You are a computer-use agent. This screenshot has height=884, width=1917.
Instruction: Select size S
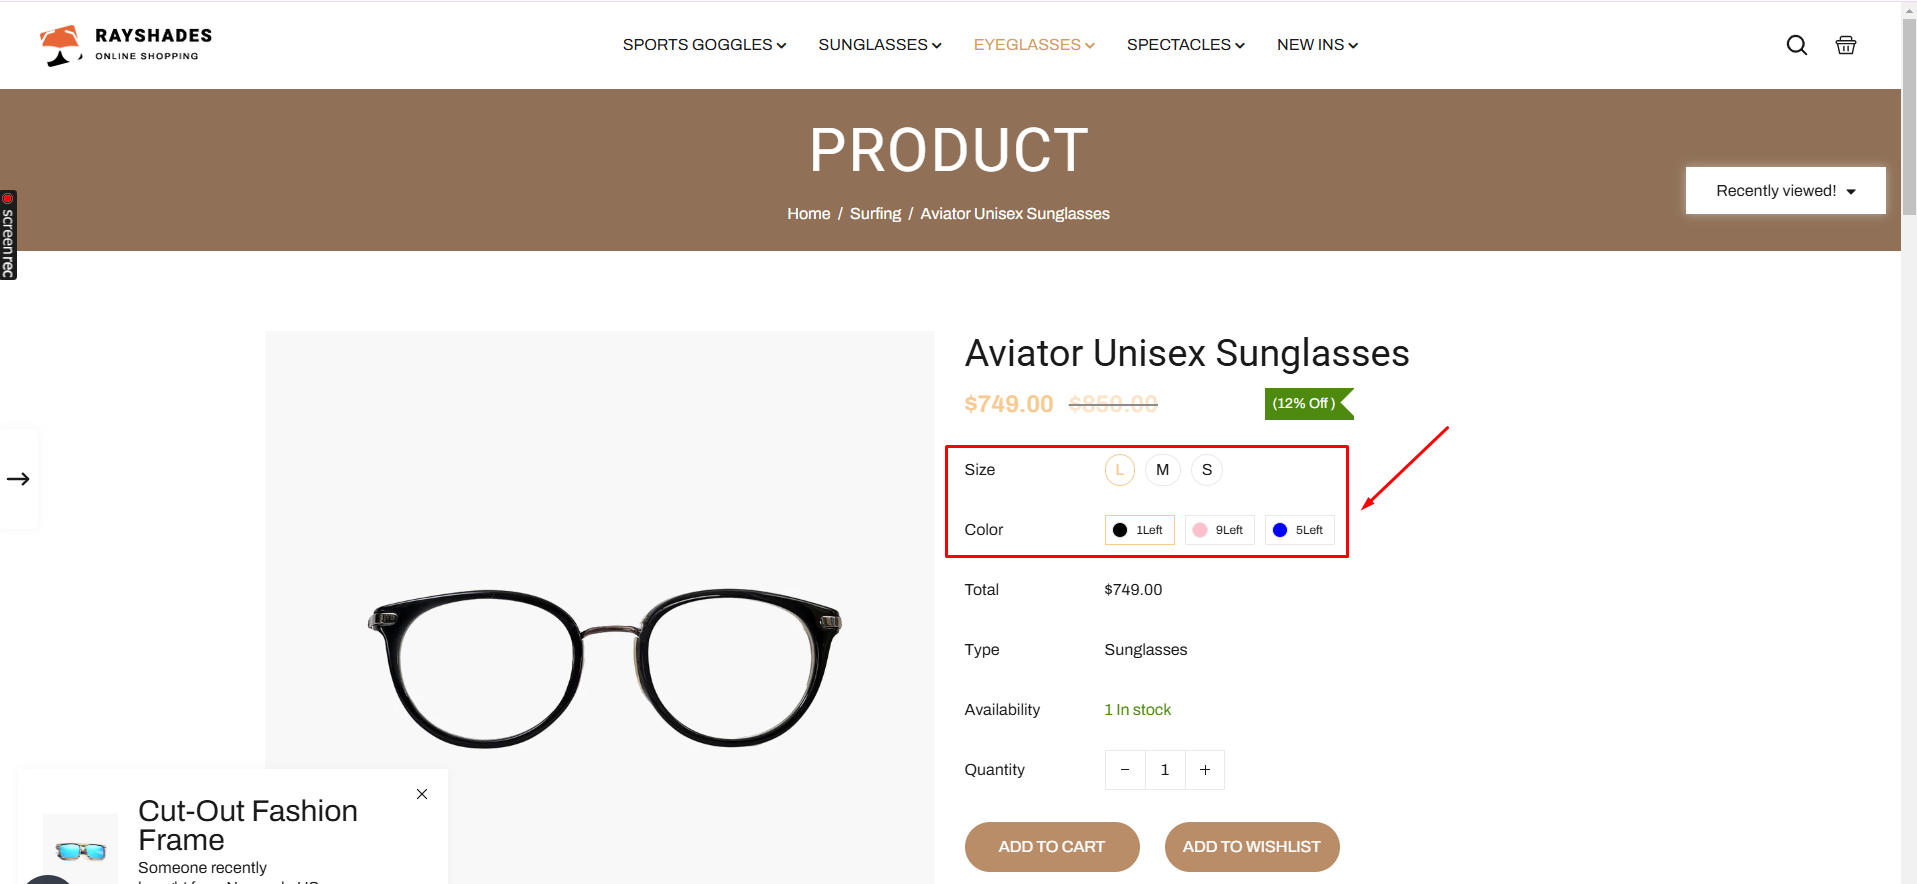tap(1206, 470)
